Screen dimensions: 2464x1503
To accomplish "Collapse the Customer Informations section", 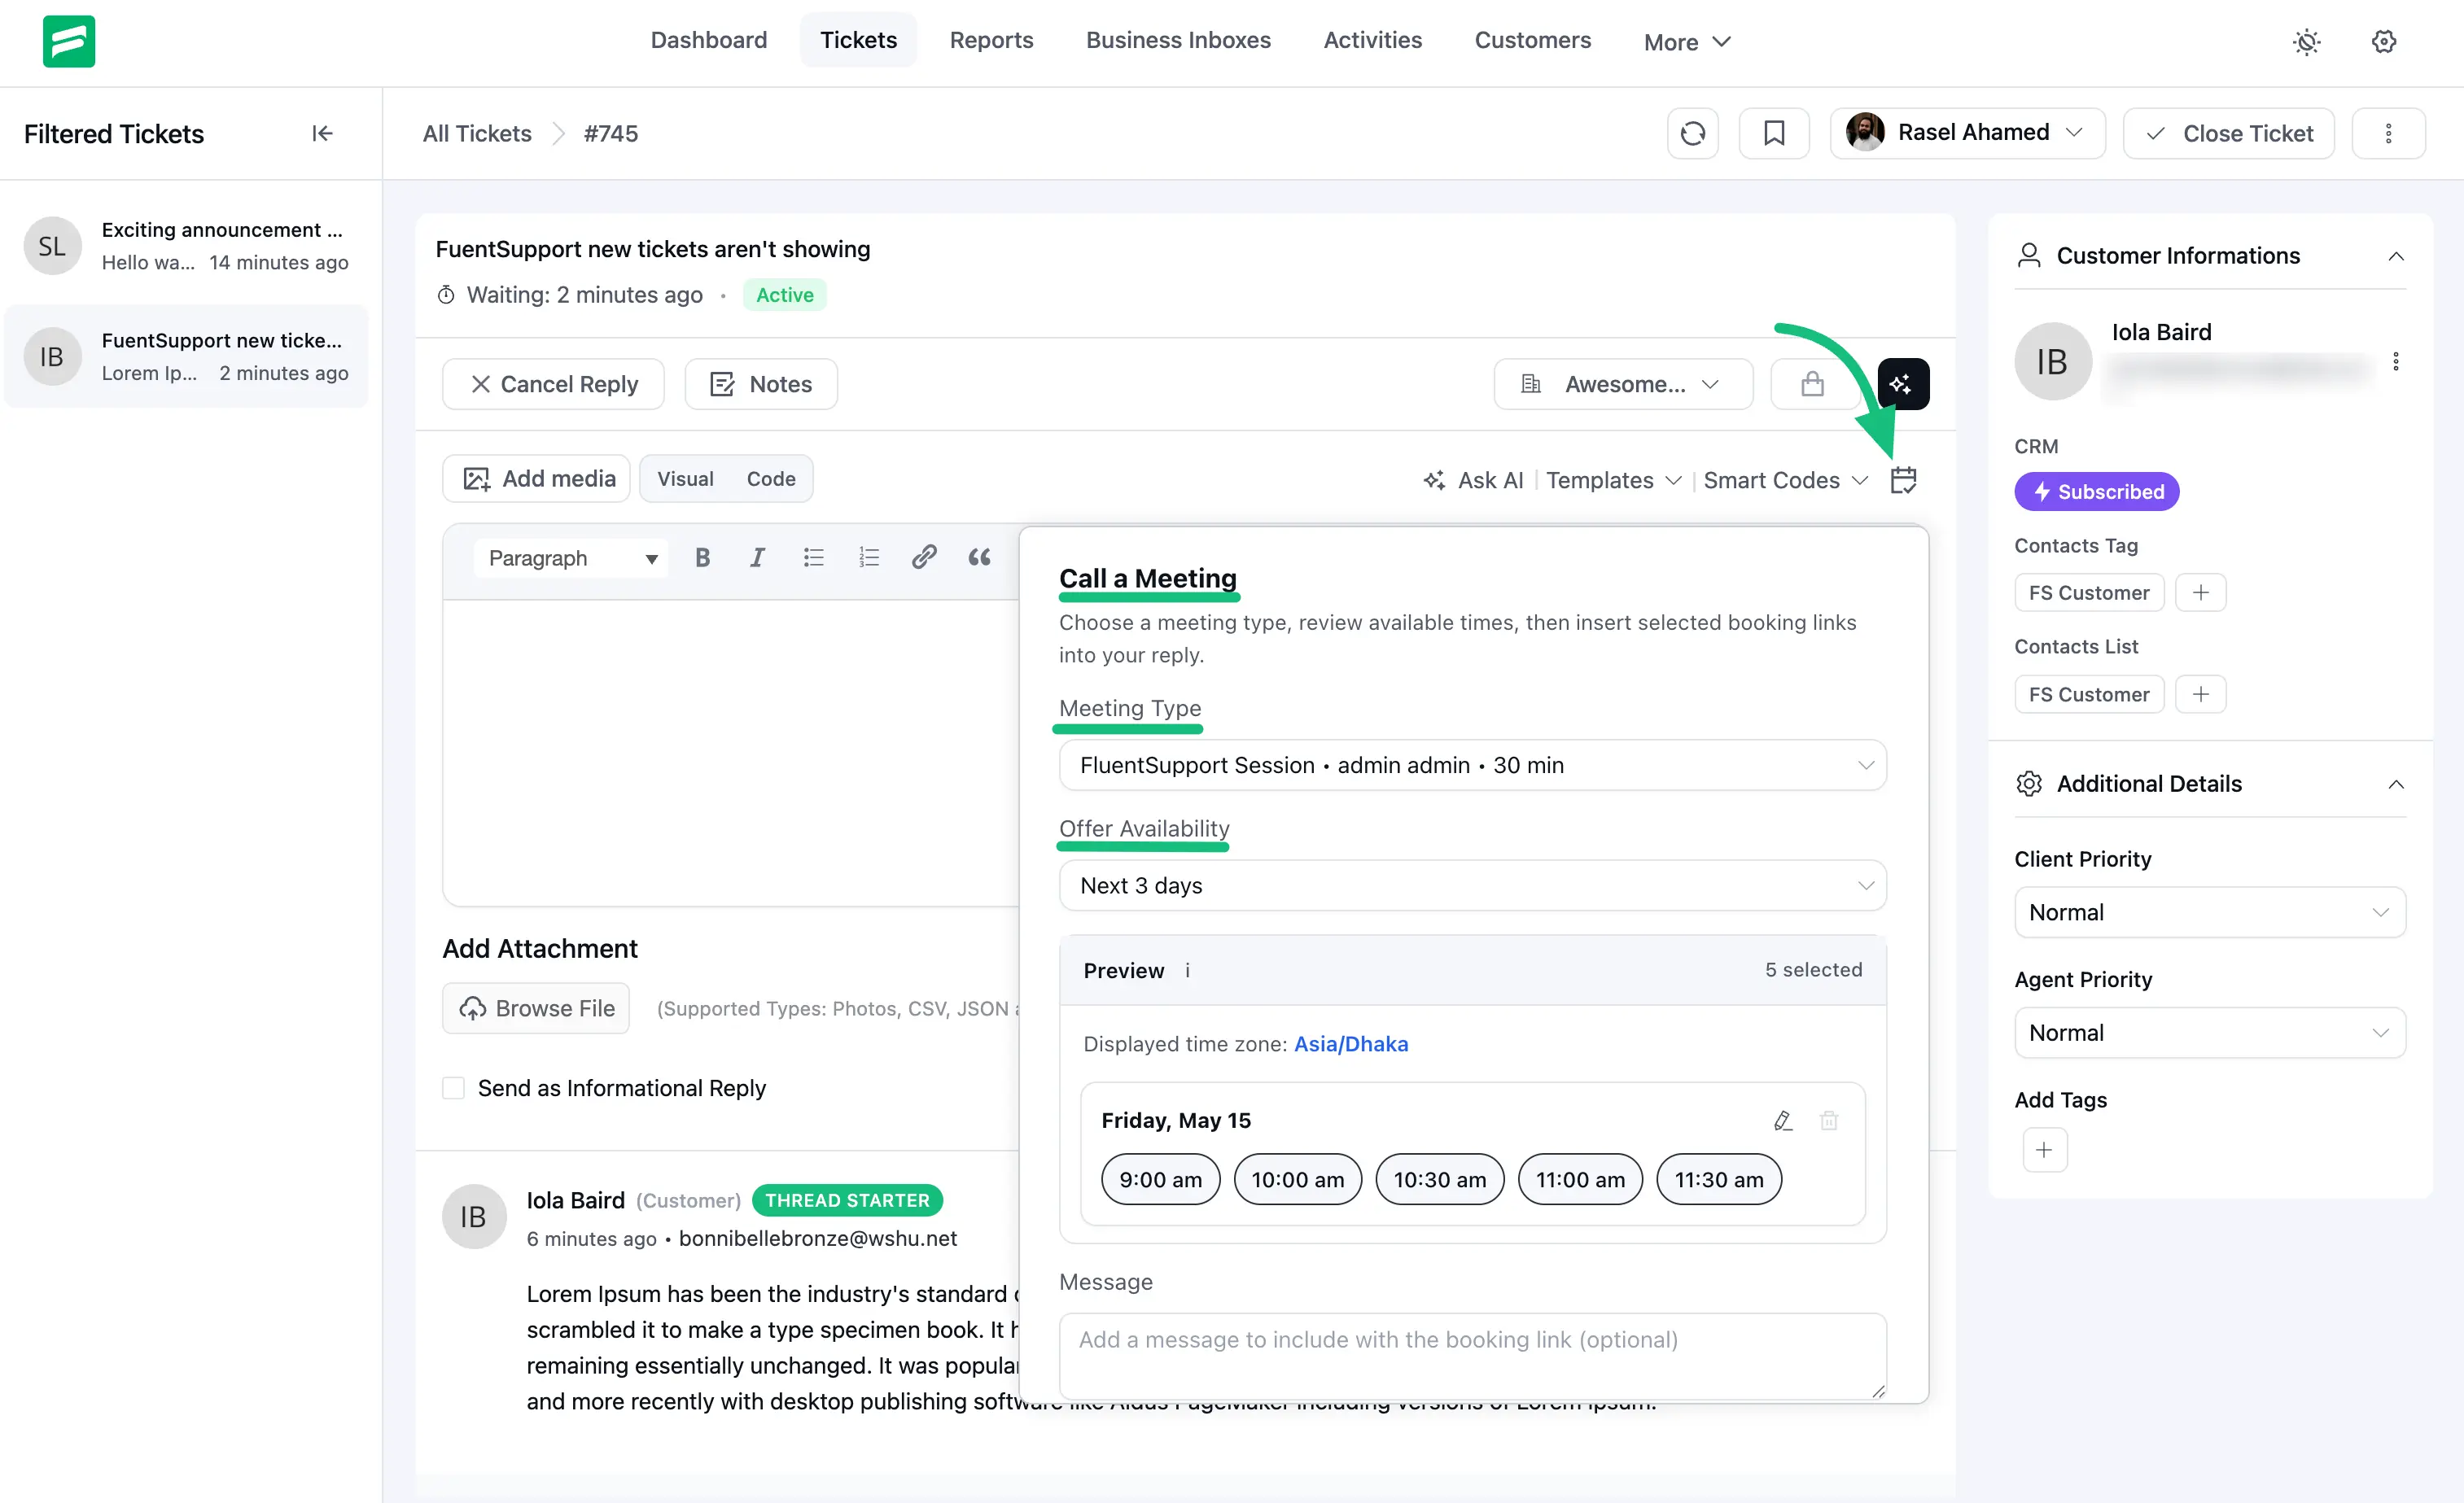I will pyautogui.click(x=2396, y=256).
